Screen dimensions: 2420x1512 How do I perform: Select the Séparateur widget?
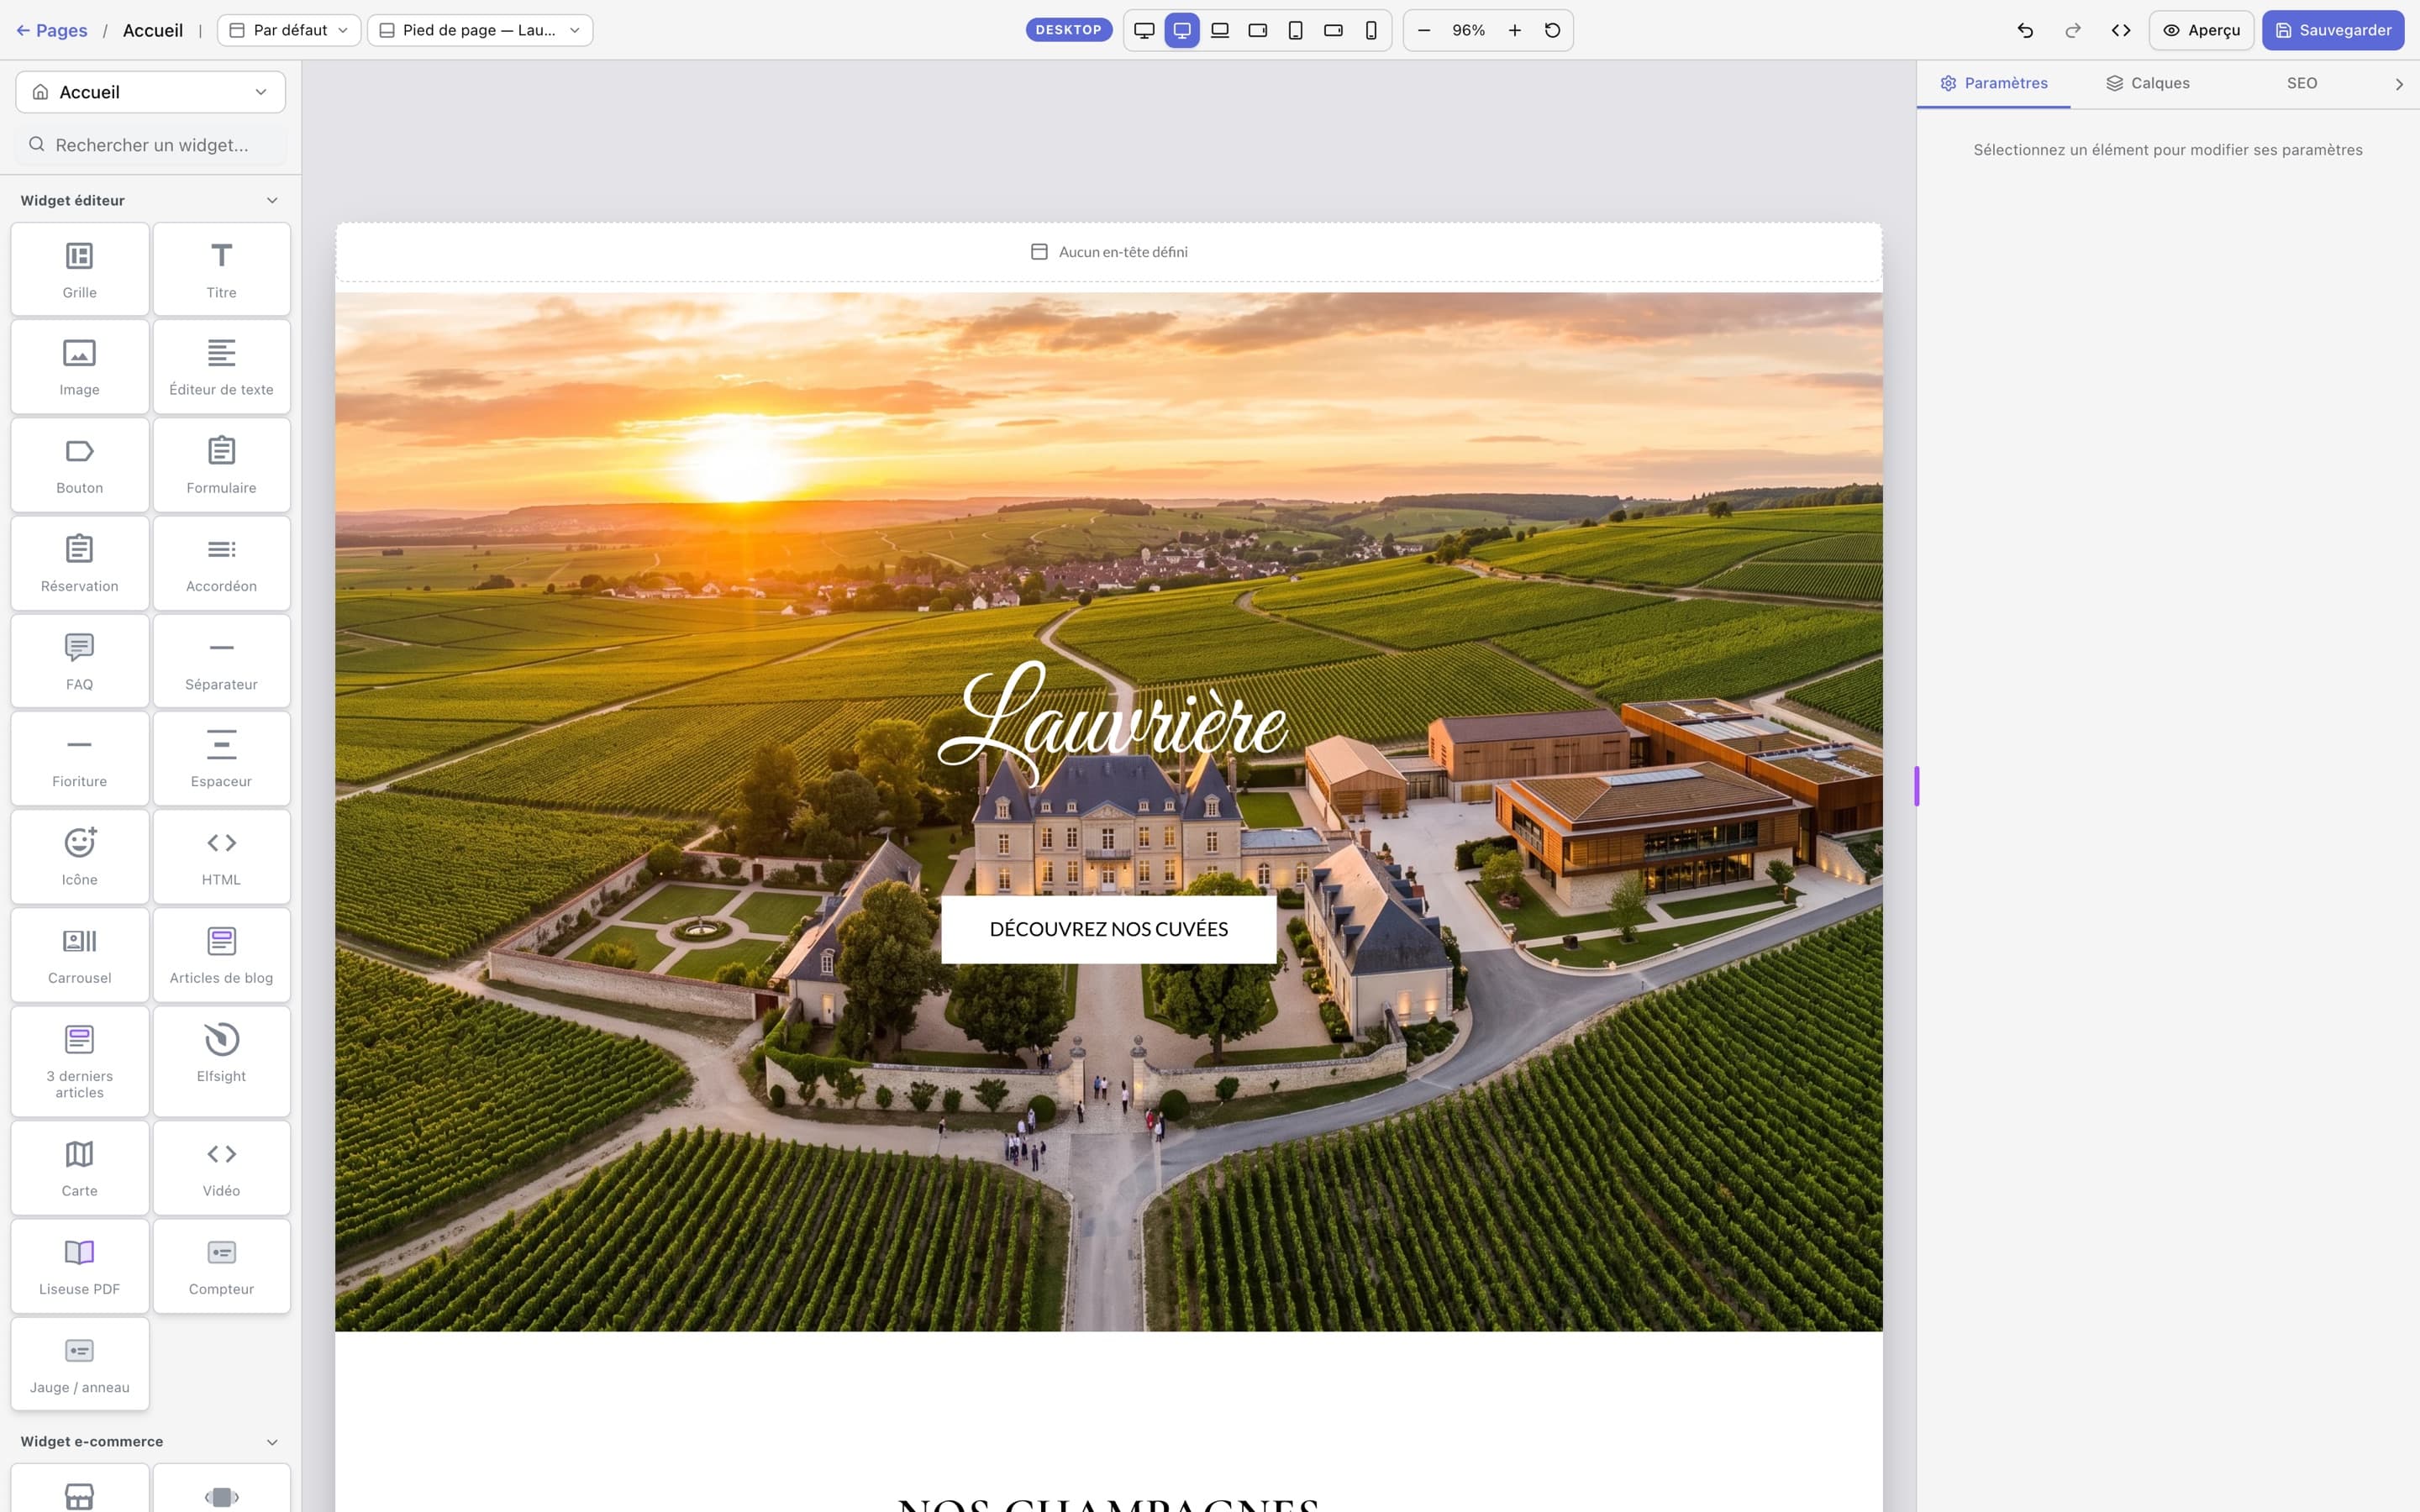coord(221,661)
